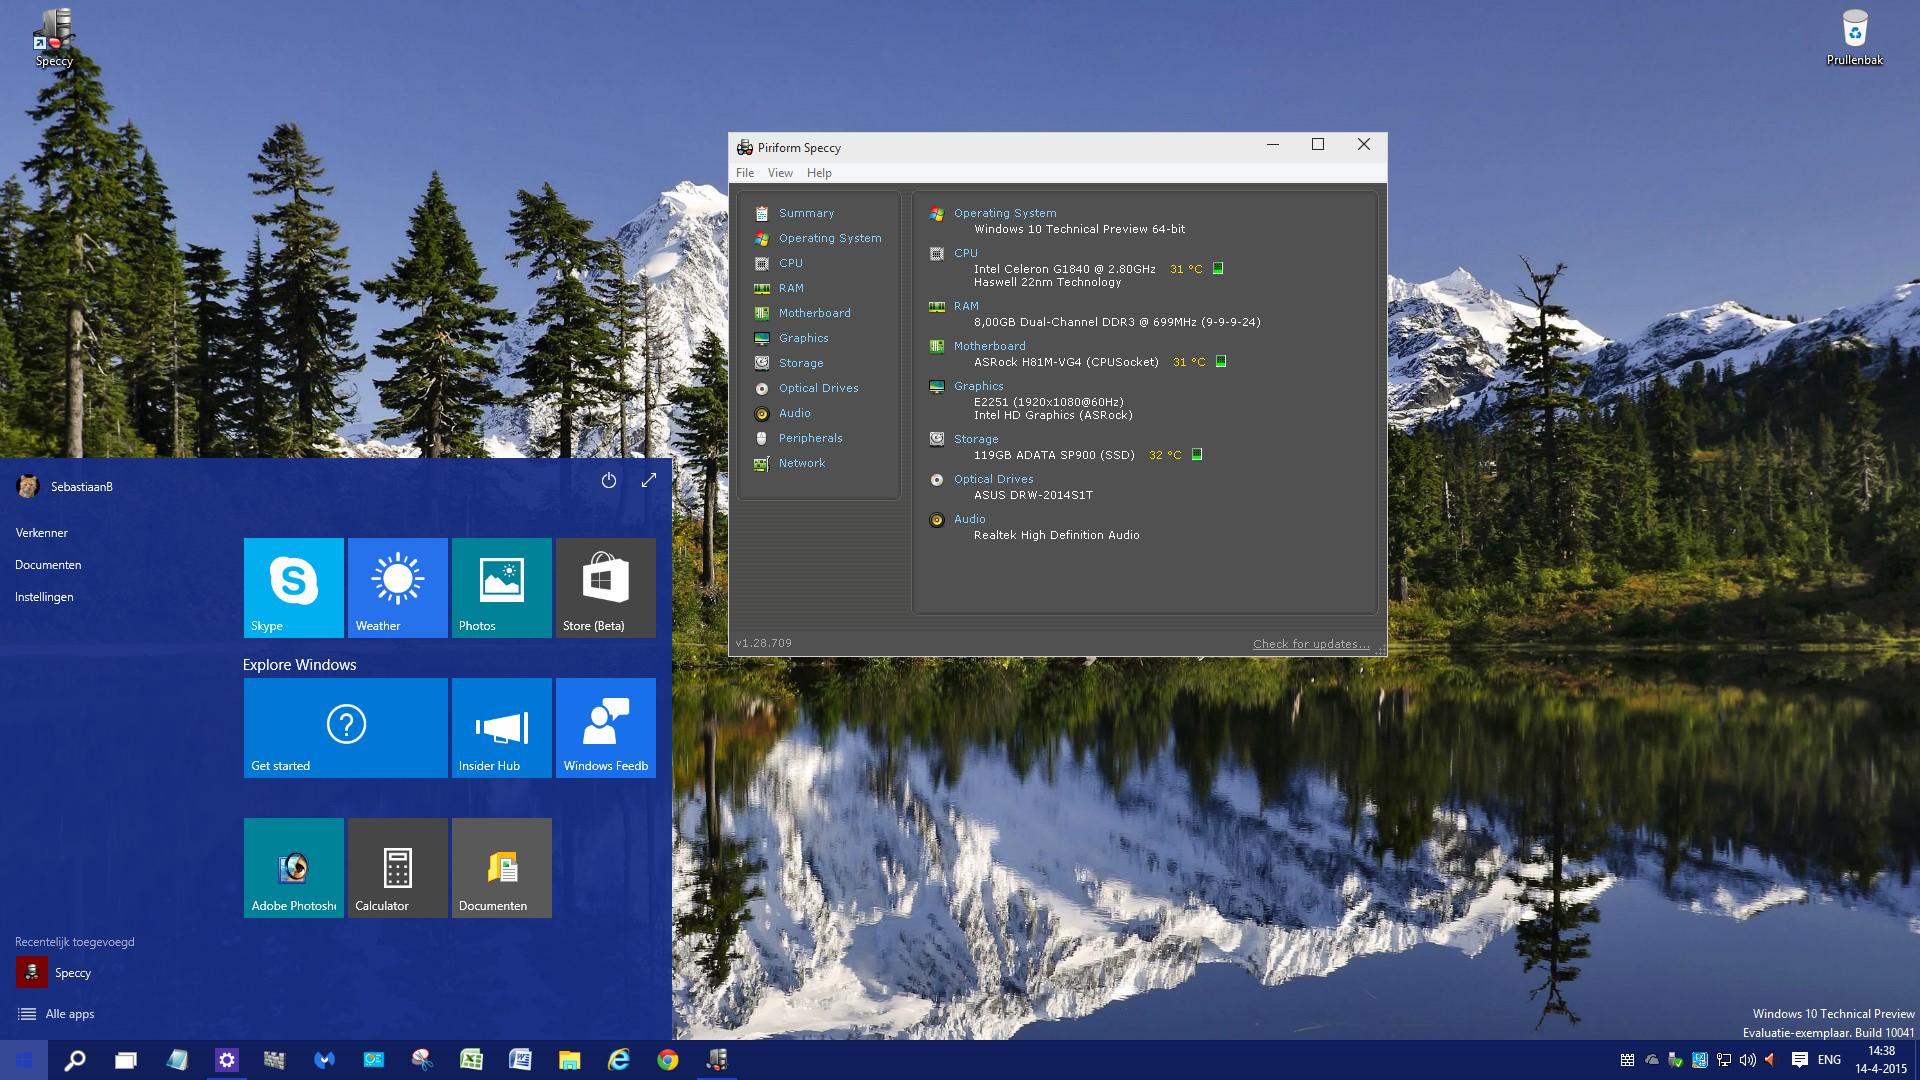Open taskbar Search magnifier
Viewport: 1920px width, 1080px height.
[x=75, y=1060]
